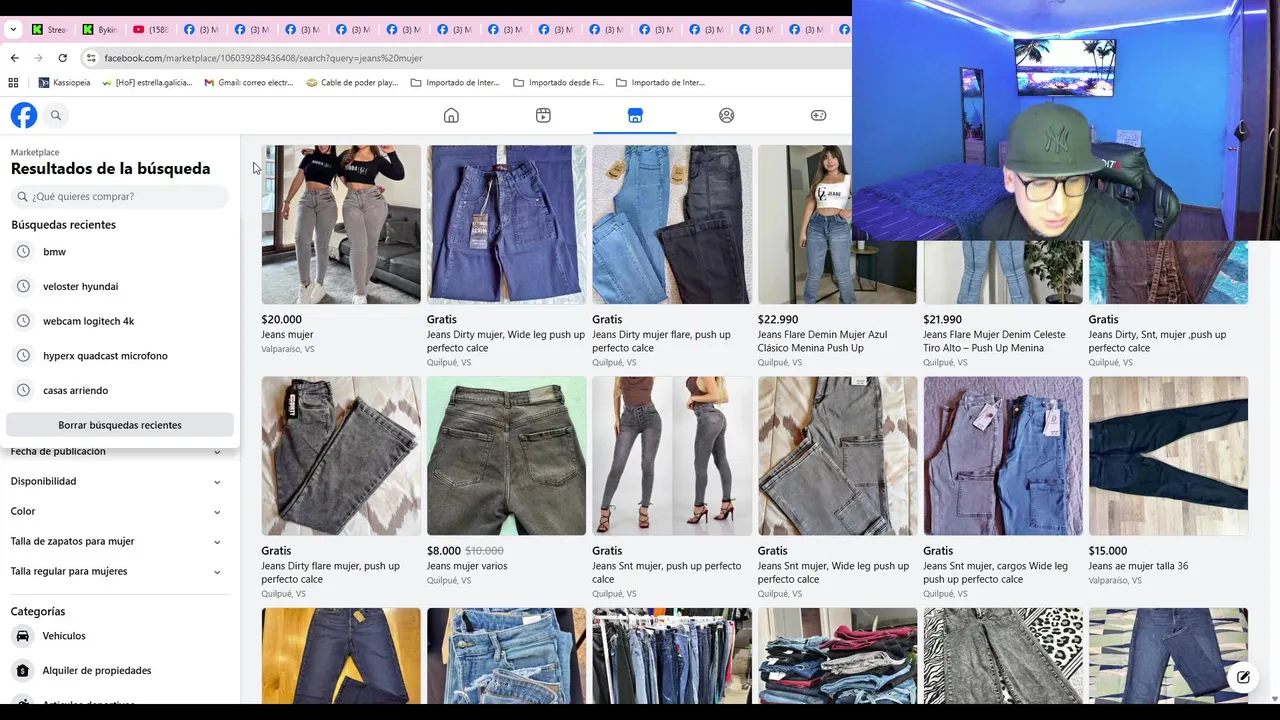1280x720 pixels.
Task: Open the clothing rack of jeans photo
Action: tap(672, 655)
